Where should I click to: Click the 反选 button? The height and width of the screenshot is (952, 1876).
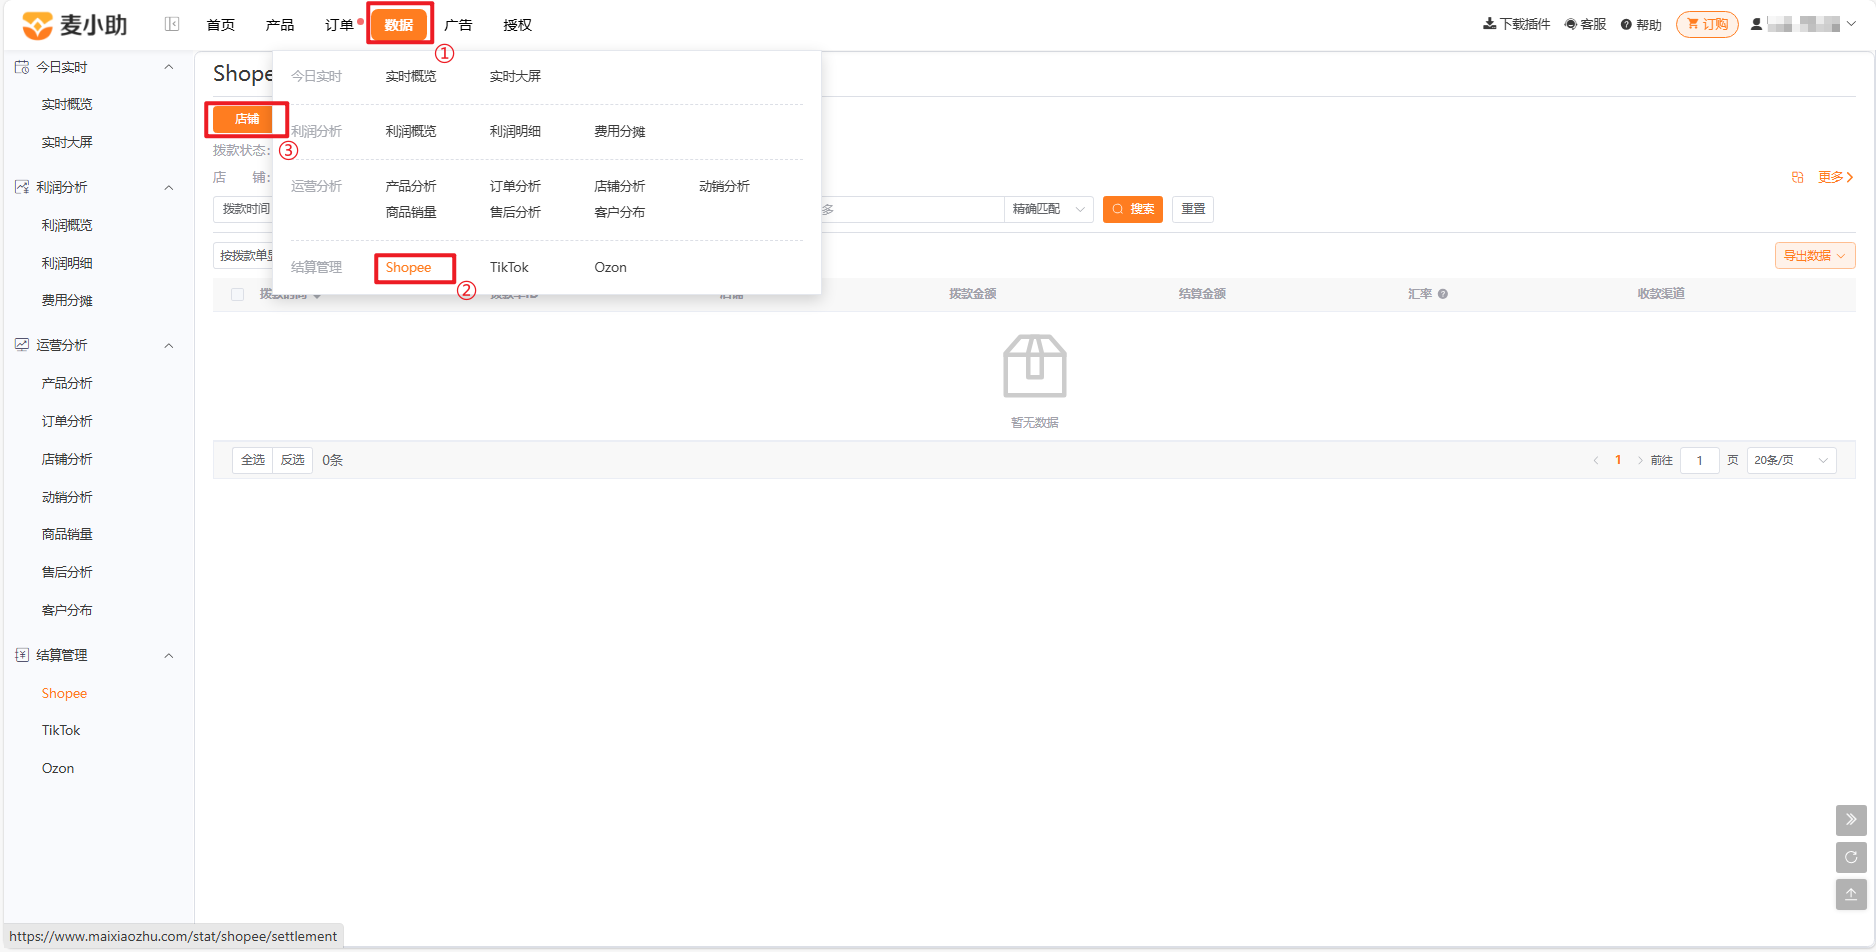click(293, 460)
